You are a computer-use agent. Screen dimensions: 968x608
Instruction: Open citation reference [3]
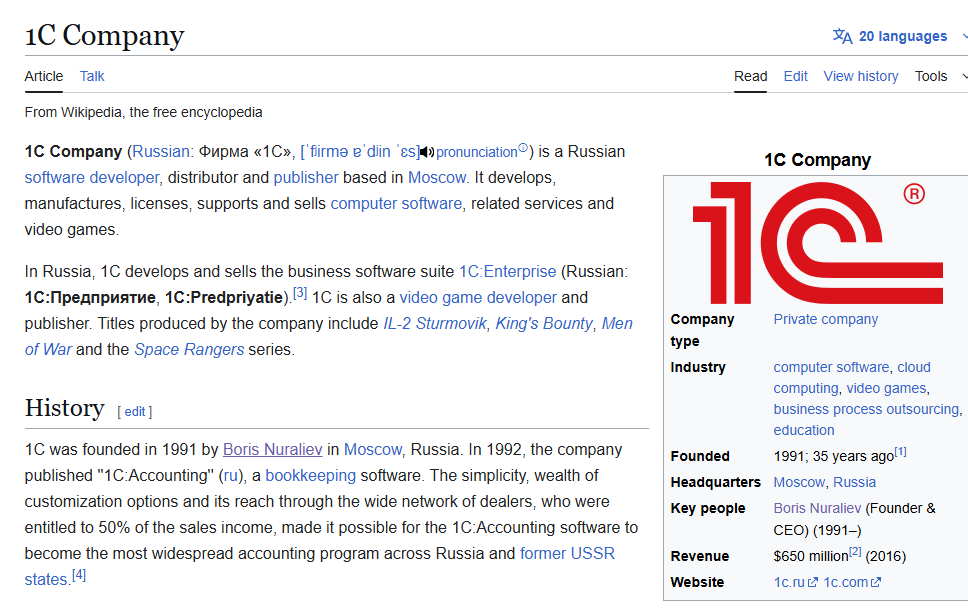click(299, 293)
